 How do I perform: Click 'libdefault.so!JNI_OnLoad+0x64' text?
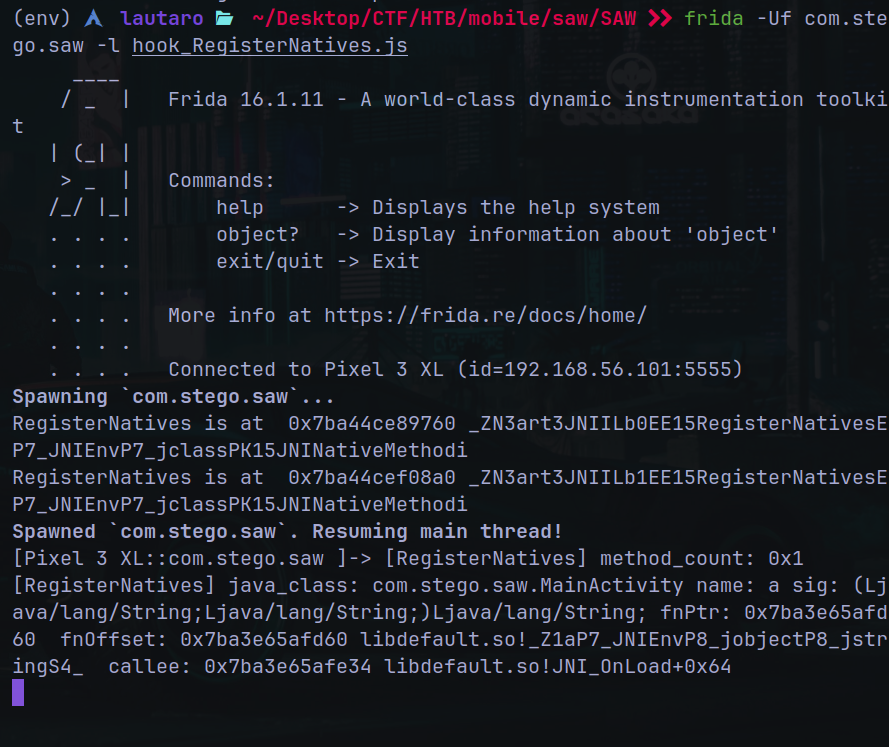(557, 667)
